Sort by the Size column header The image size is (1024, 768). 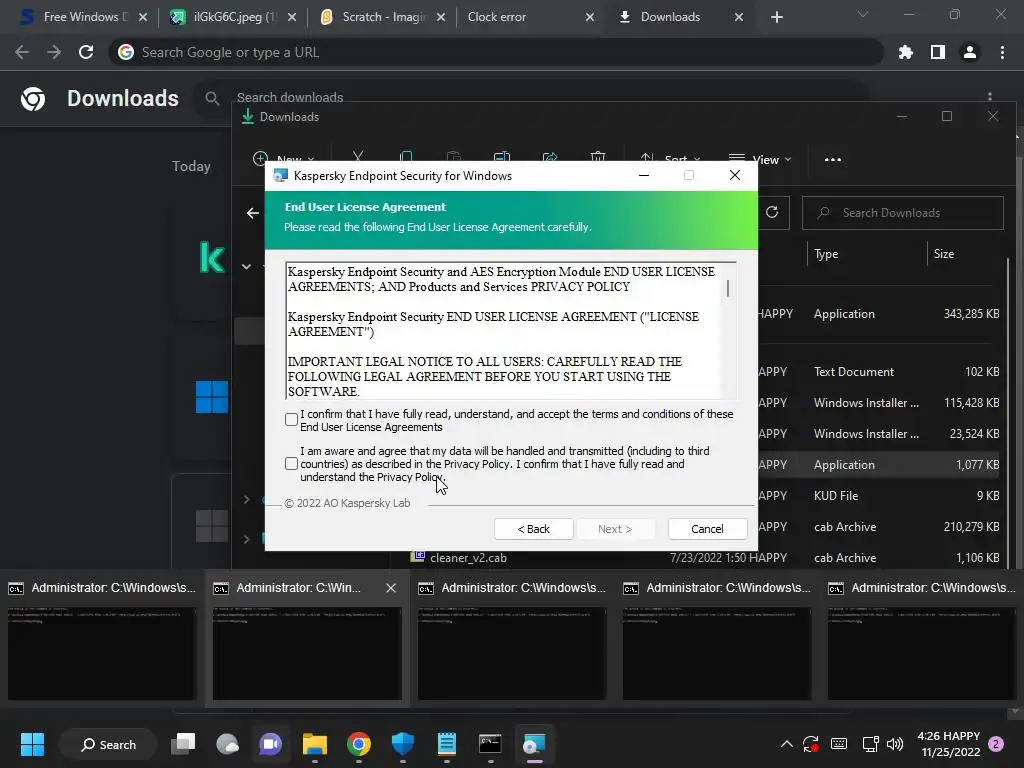click(x=944, y=254)
